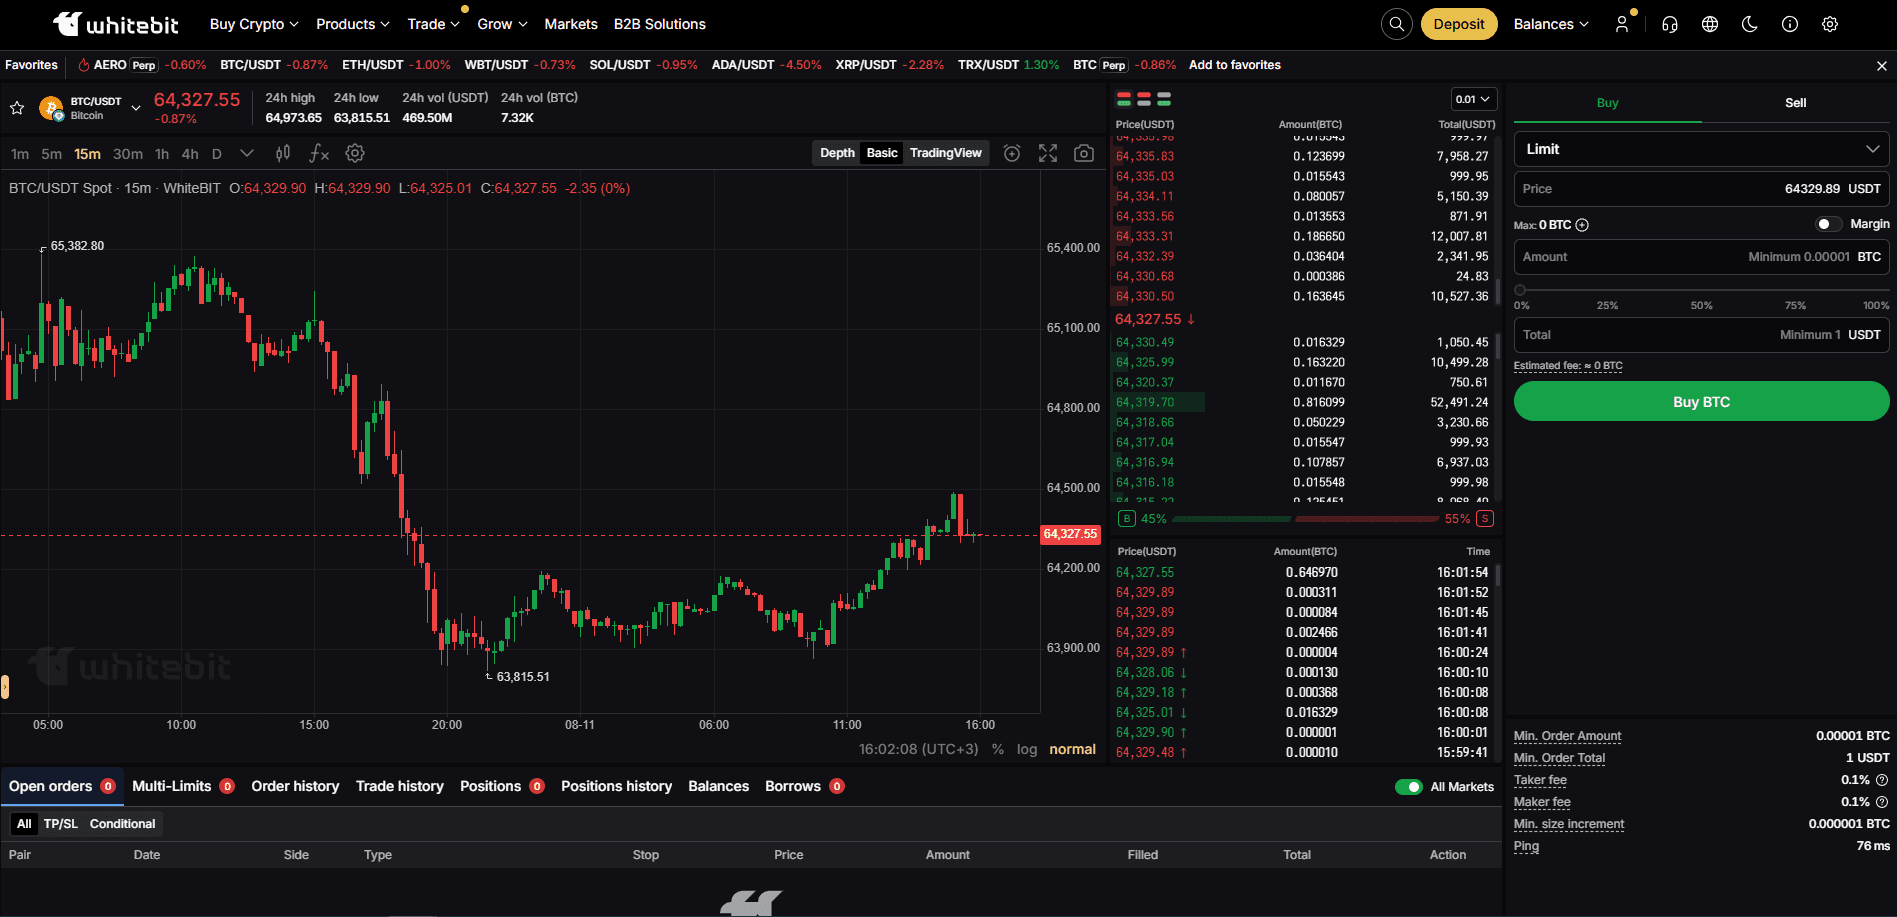Click the info circle icon in top bar

[1790, 24]
